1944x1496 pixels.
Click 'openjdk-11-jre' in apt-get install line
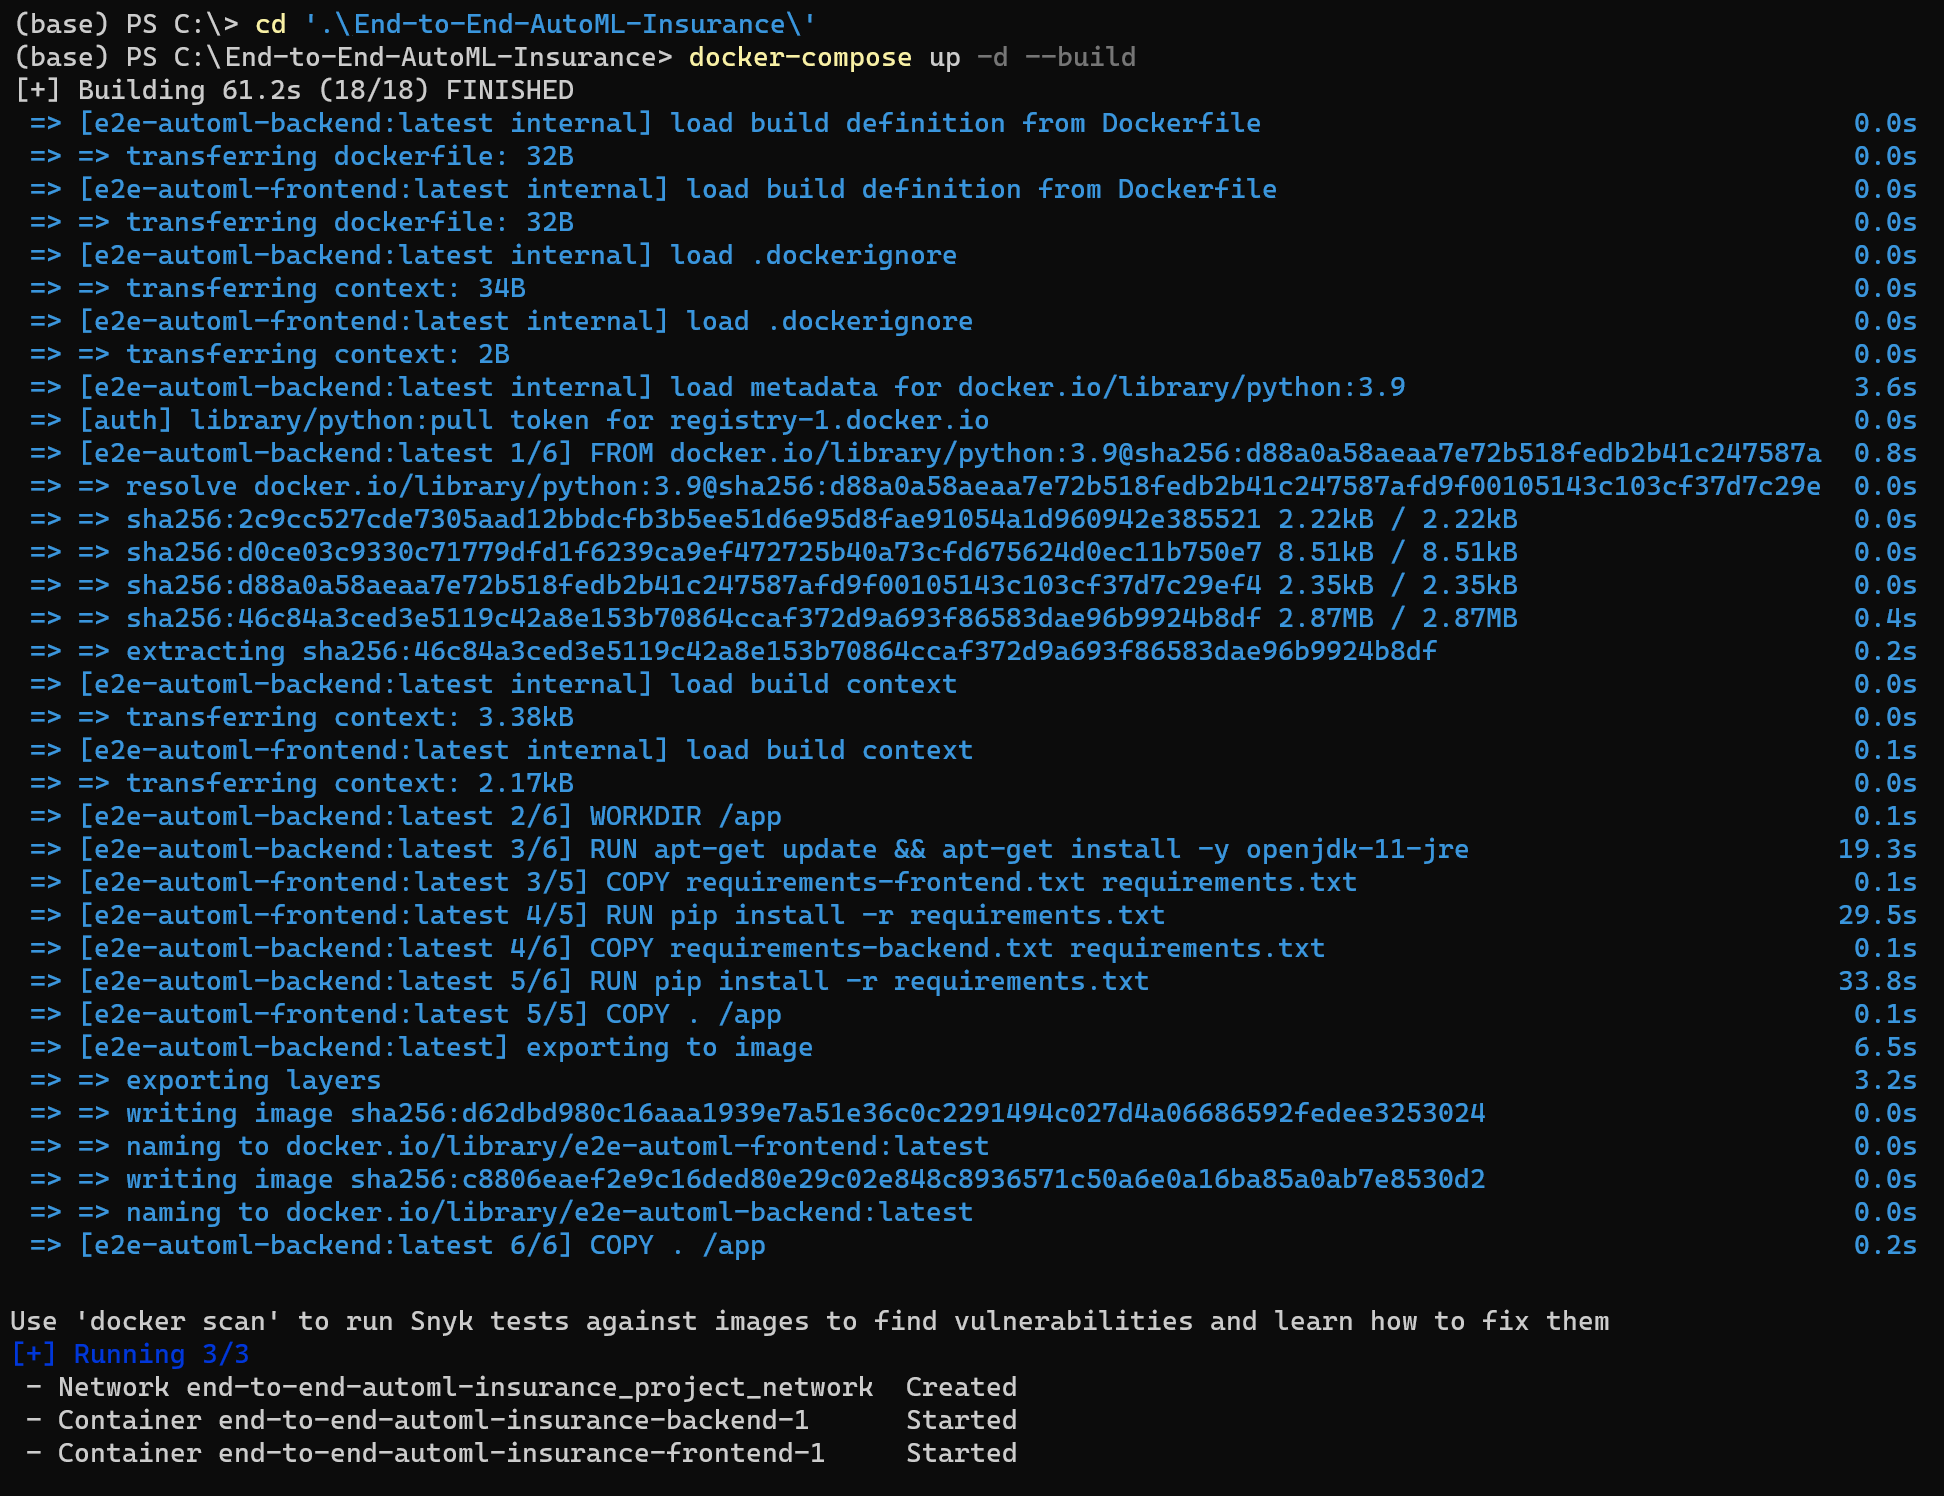coord(1357,849)
